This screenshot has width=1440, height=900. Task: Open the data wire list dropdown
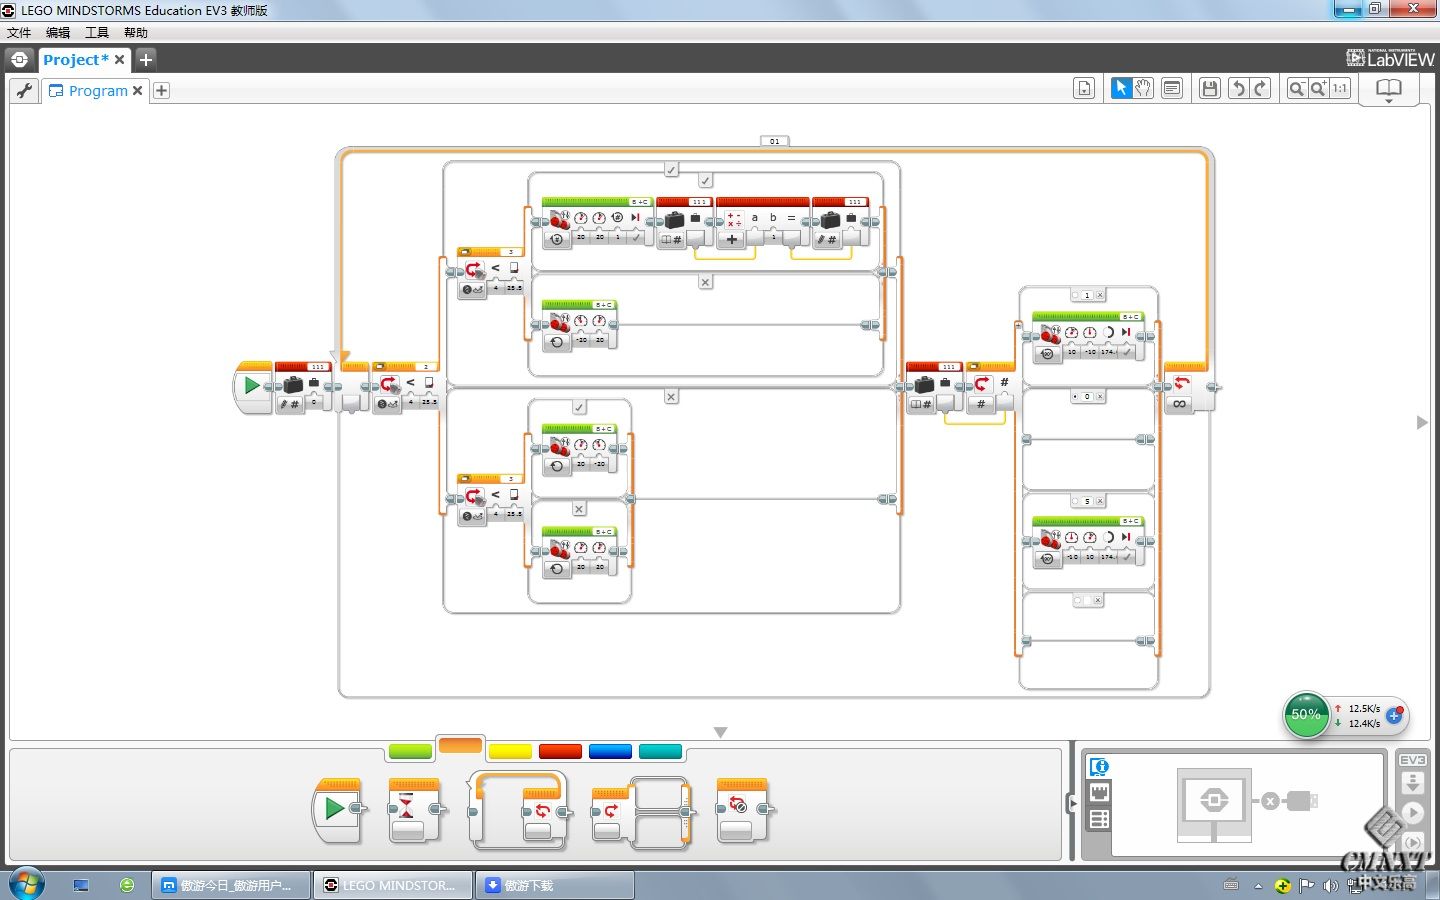[1084, 89]
